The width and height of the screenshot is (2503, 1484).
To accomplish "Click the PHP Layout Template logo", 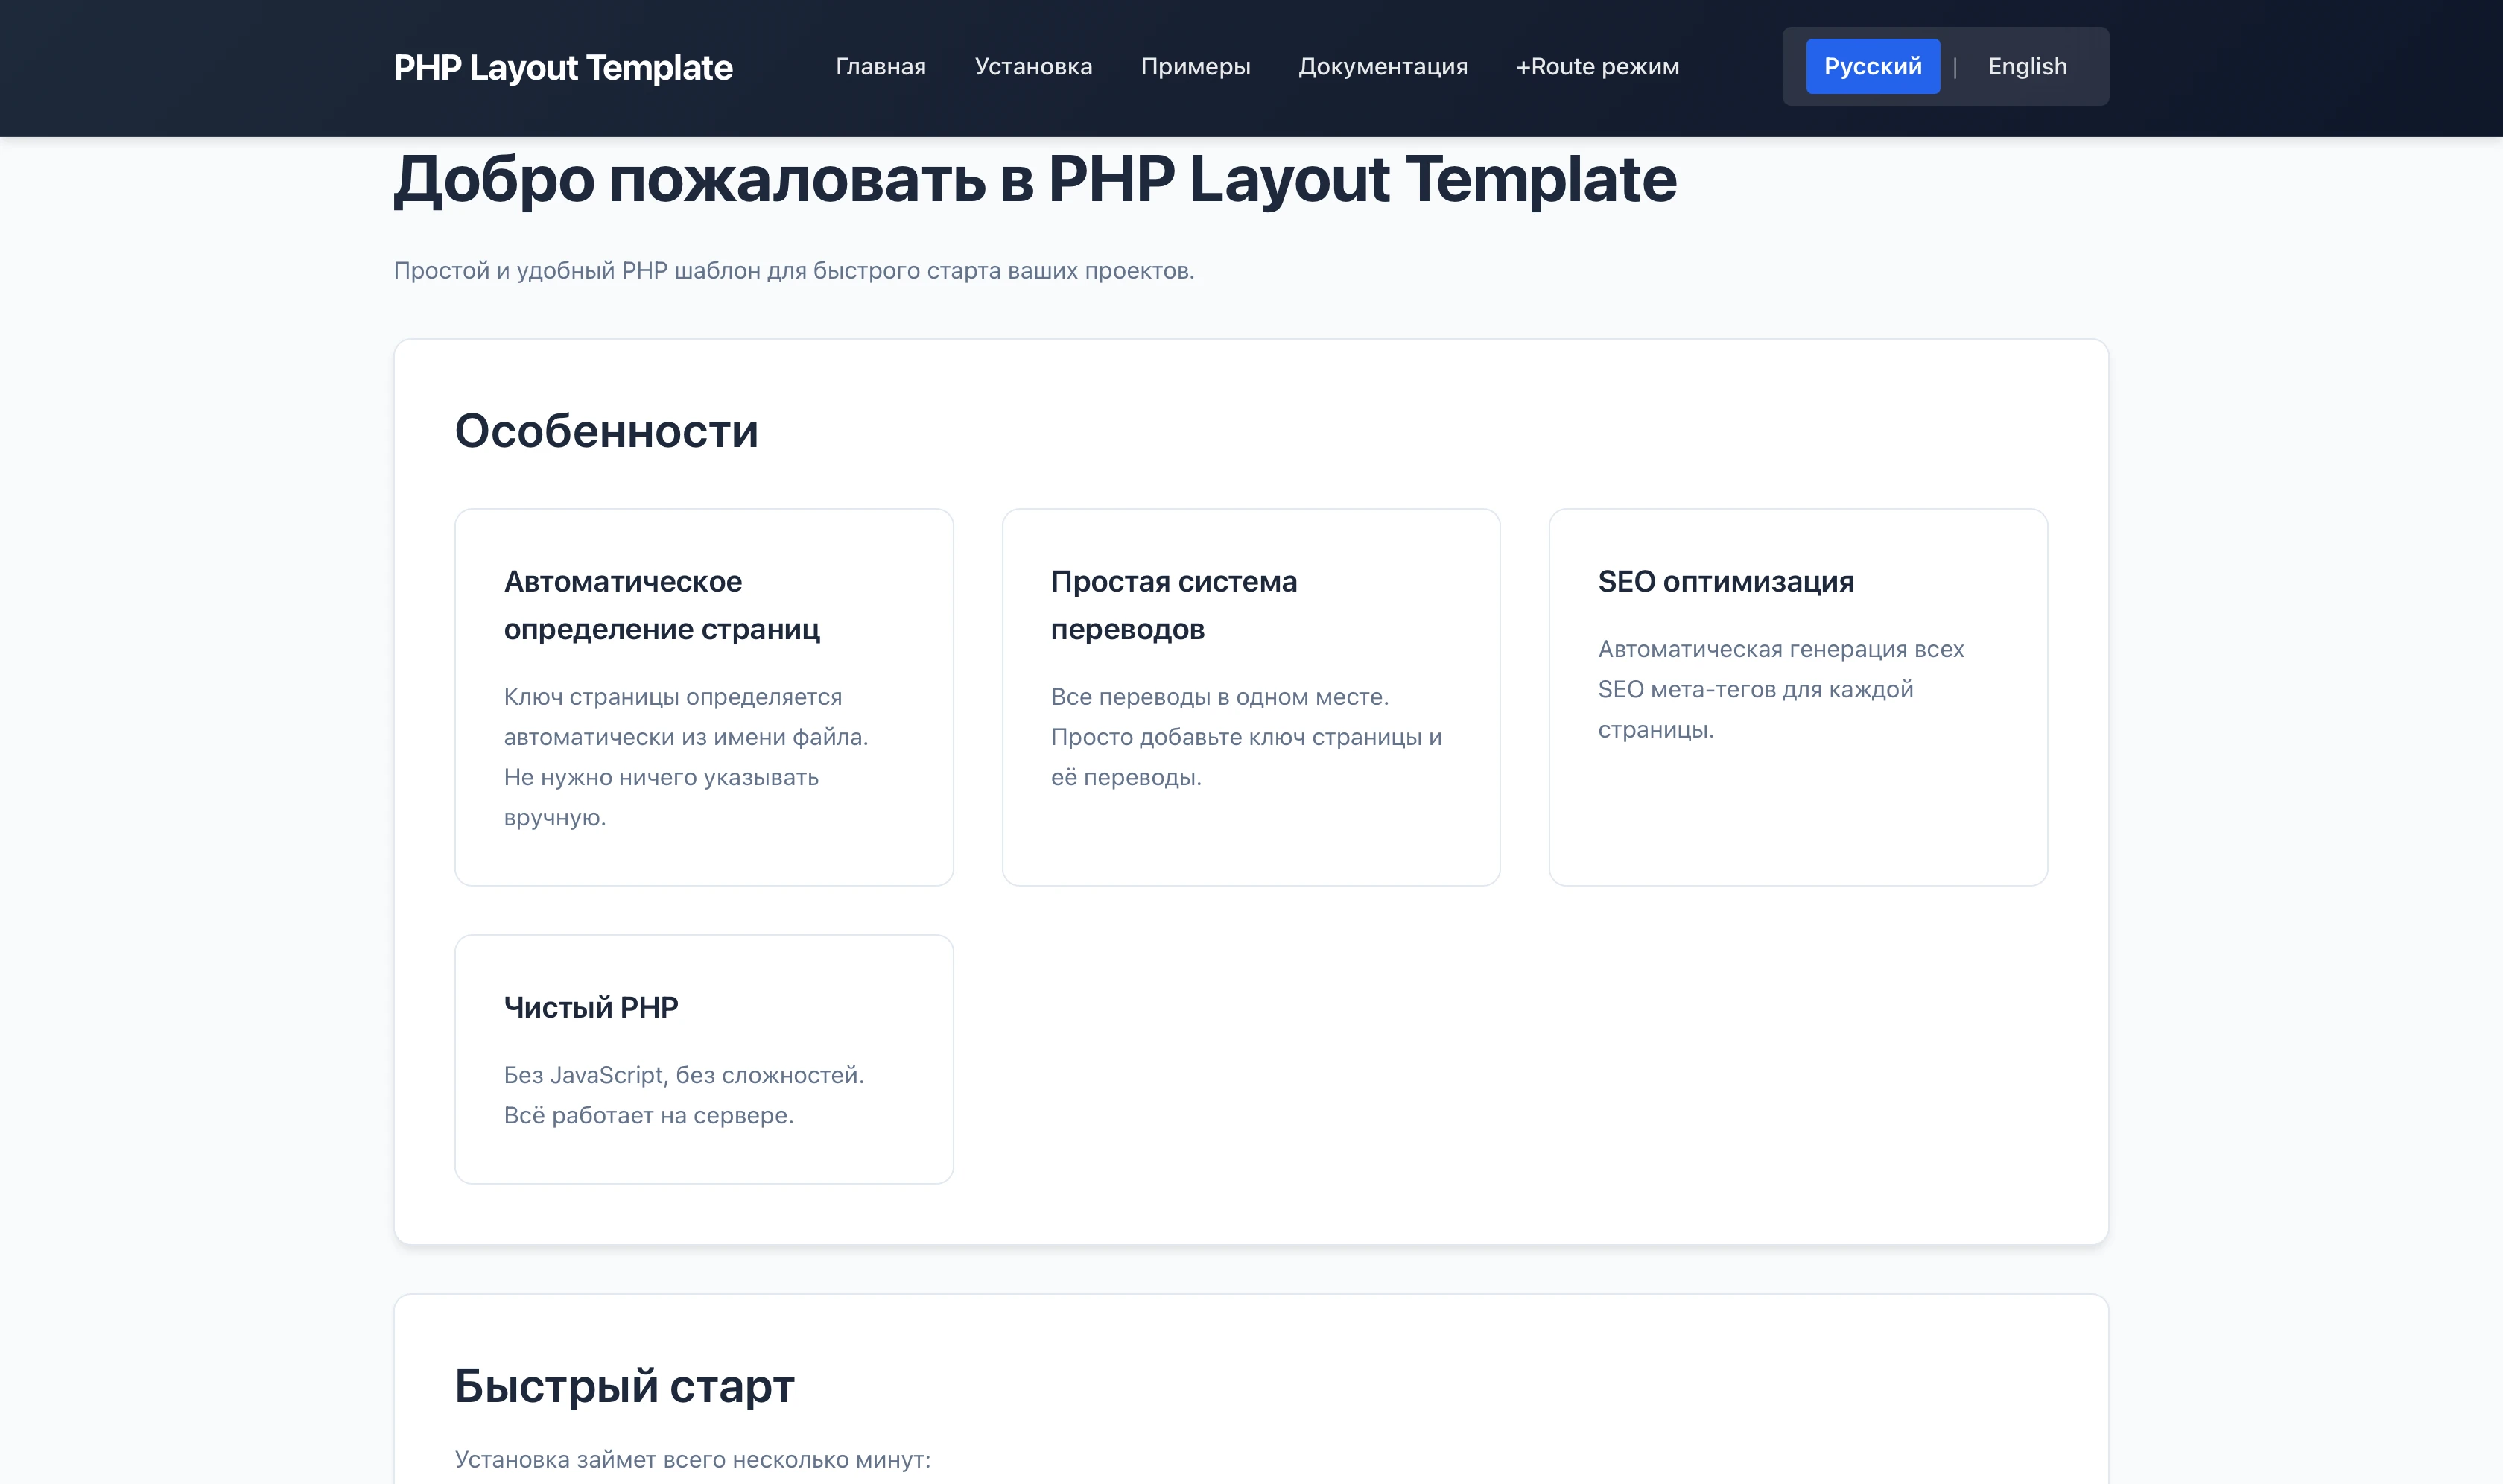I will click(563, 67).
